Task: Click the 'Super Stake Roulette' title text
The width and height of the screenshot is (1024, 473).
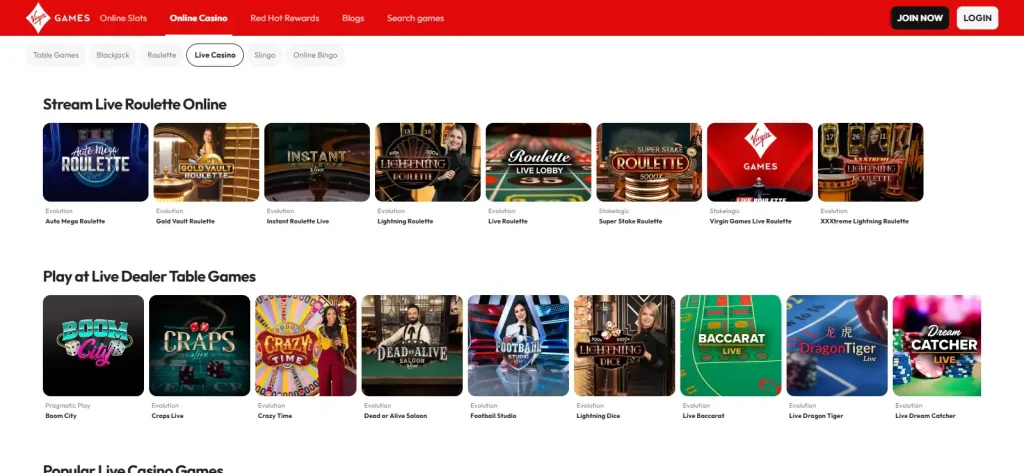Action: [x=630, y=221]
